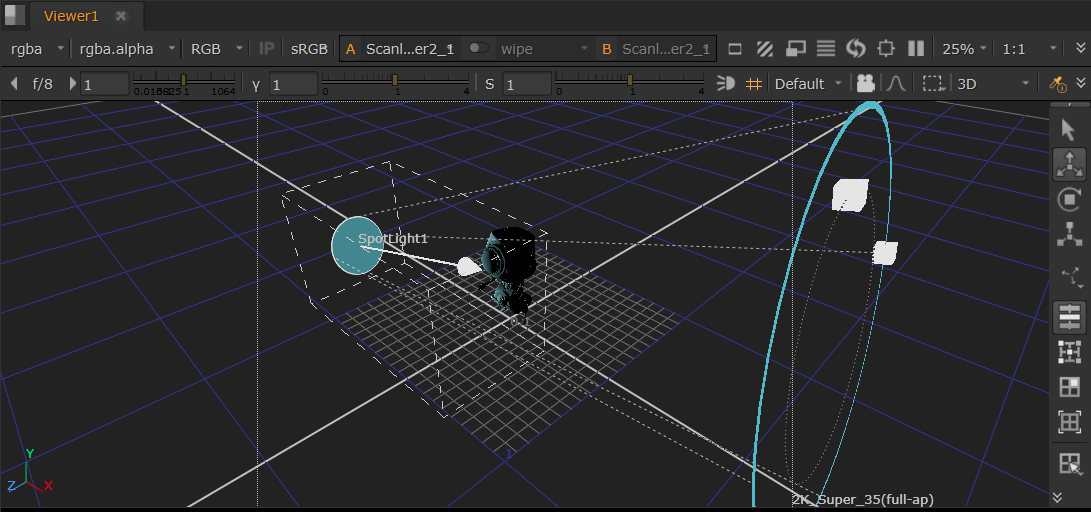
Task: Lock view to the 3D camera
Action: coord(865,84)
